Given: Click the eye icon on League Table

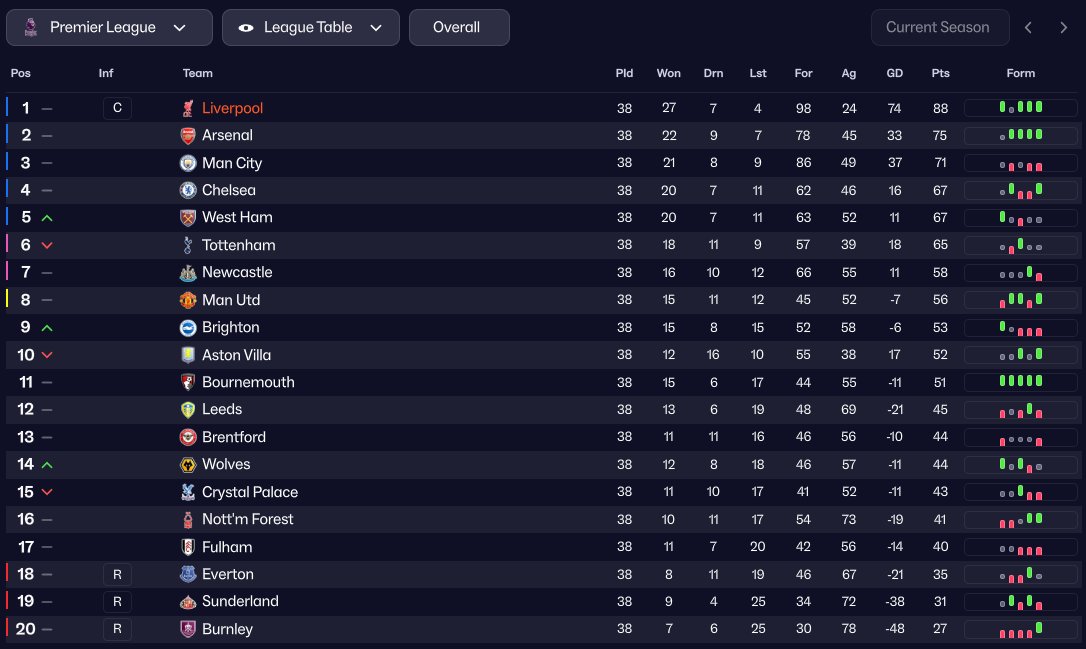Looking at the screenshot, I should click(x=246, y=28).
